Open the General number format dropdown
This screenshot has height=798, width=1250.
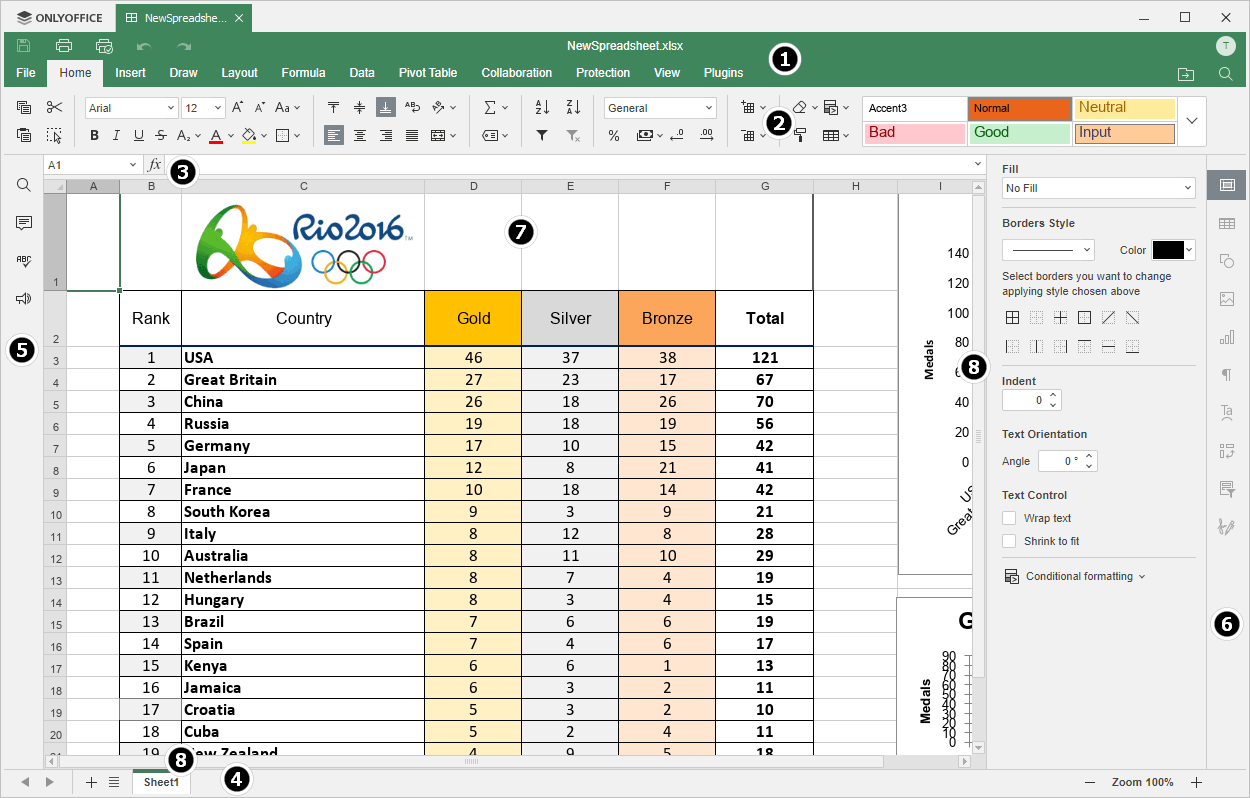click(x=660, y=108)
